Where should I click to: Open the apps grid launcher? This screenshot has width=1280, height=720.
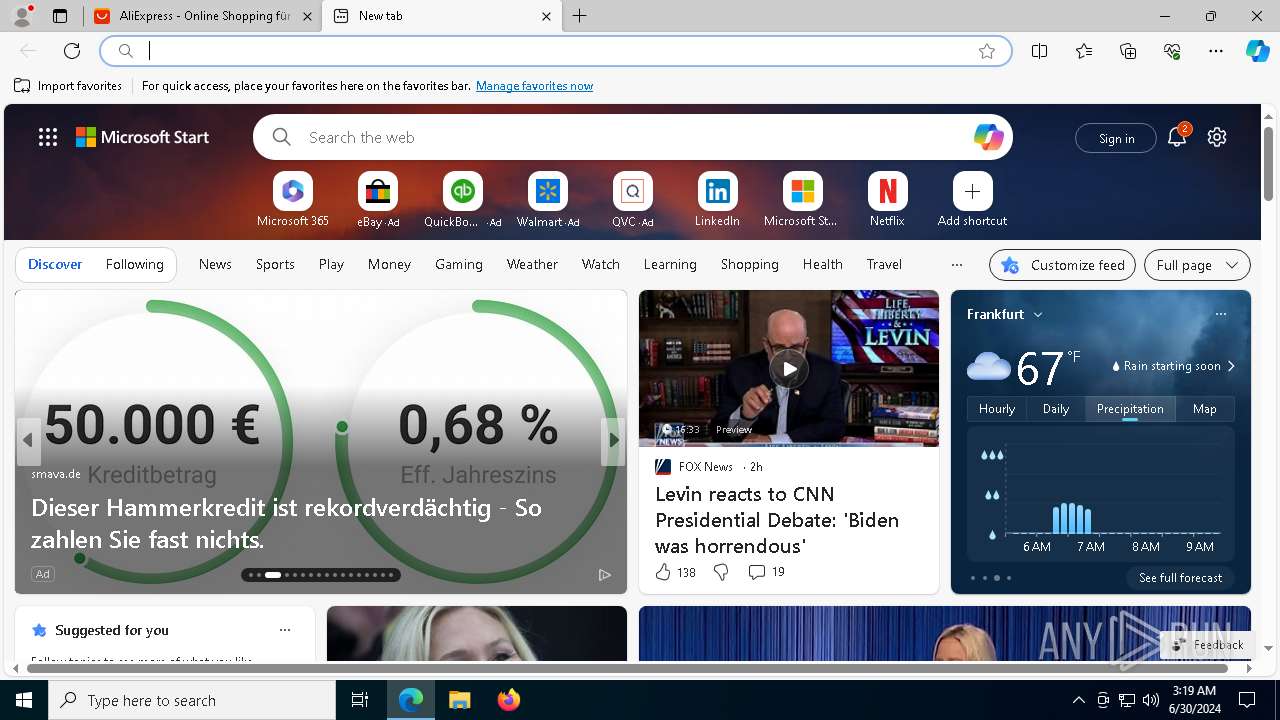click(x=48, y=137)
